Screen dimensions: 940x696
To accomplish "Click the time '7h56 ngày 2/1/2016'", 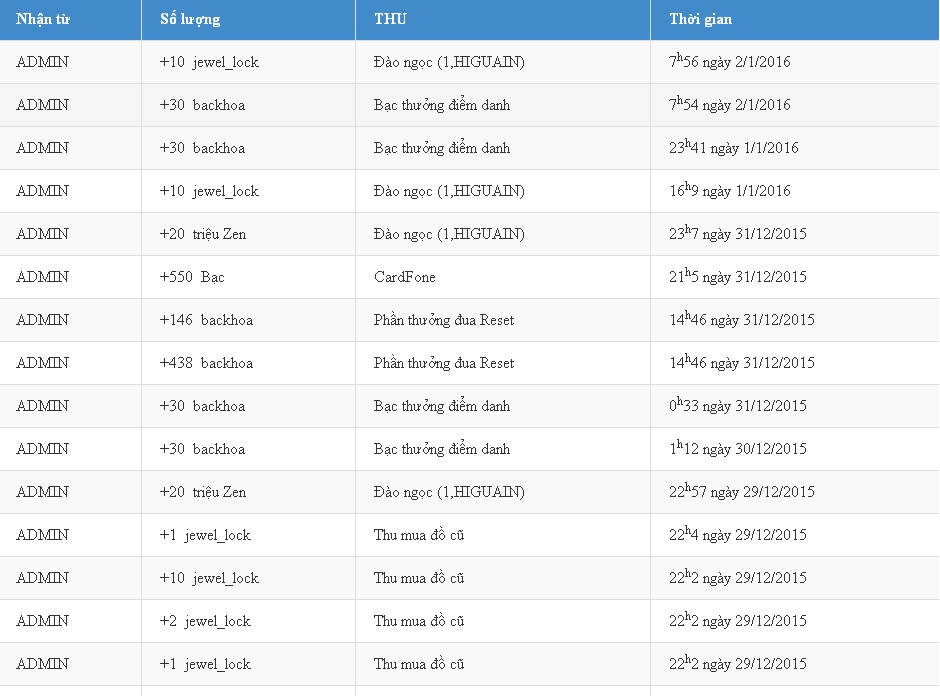I will point(730,61).
